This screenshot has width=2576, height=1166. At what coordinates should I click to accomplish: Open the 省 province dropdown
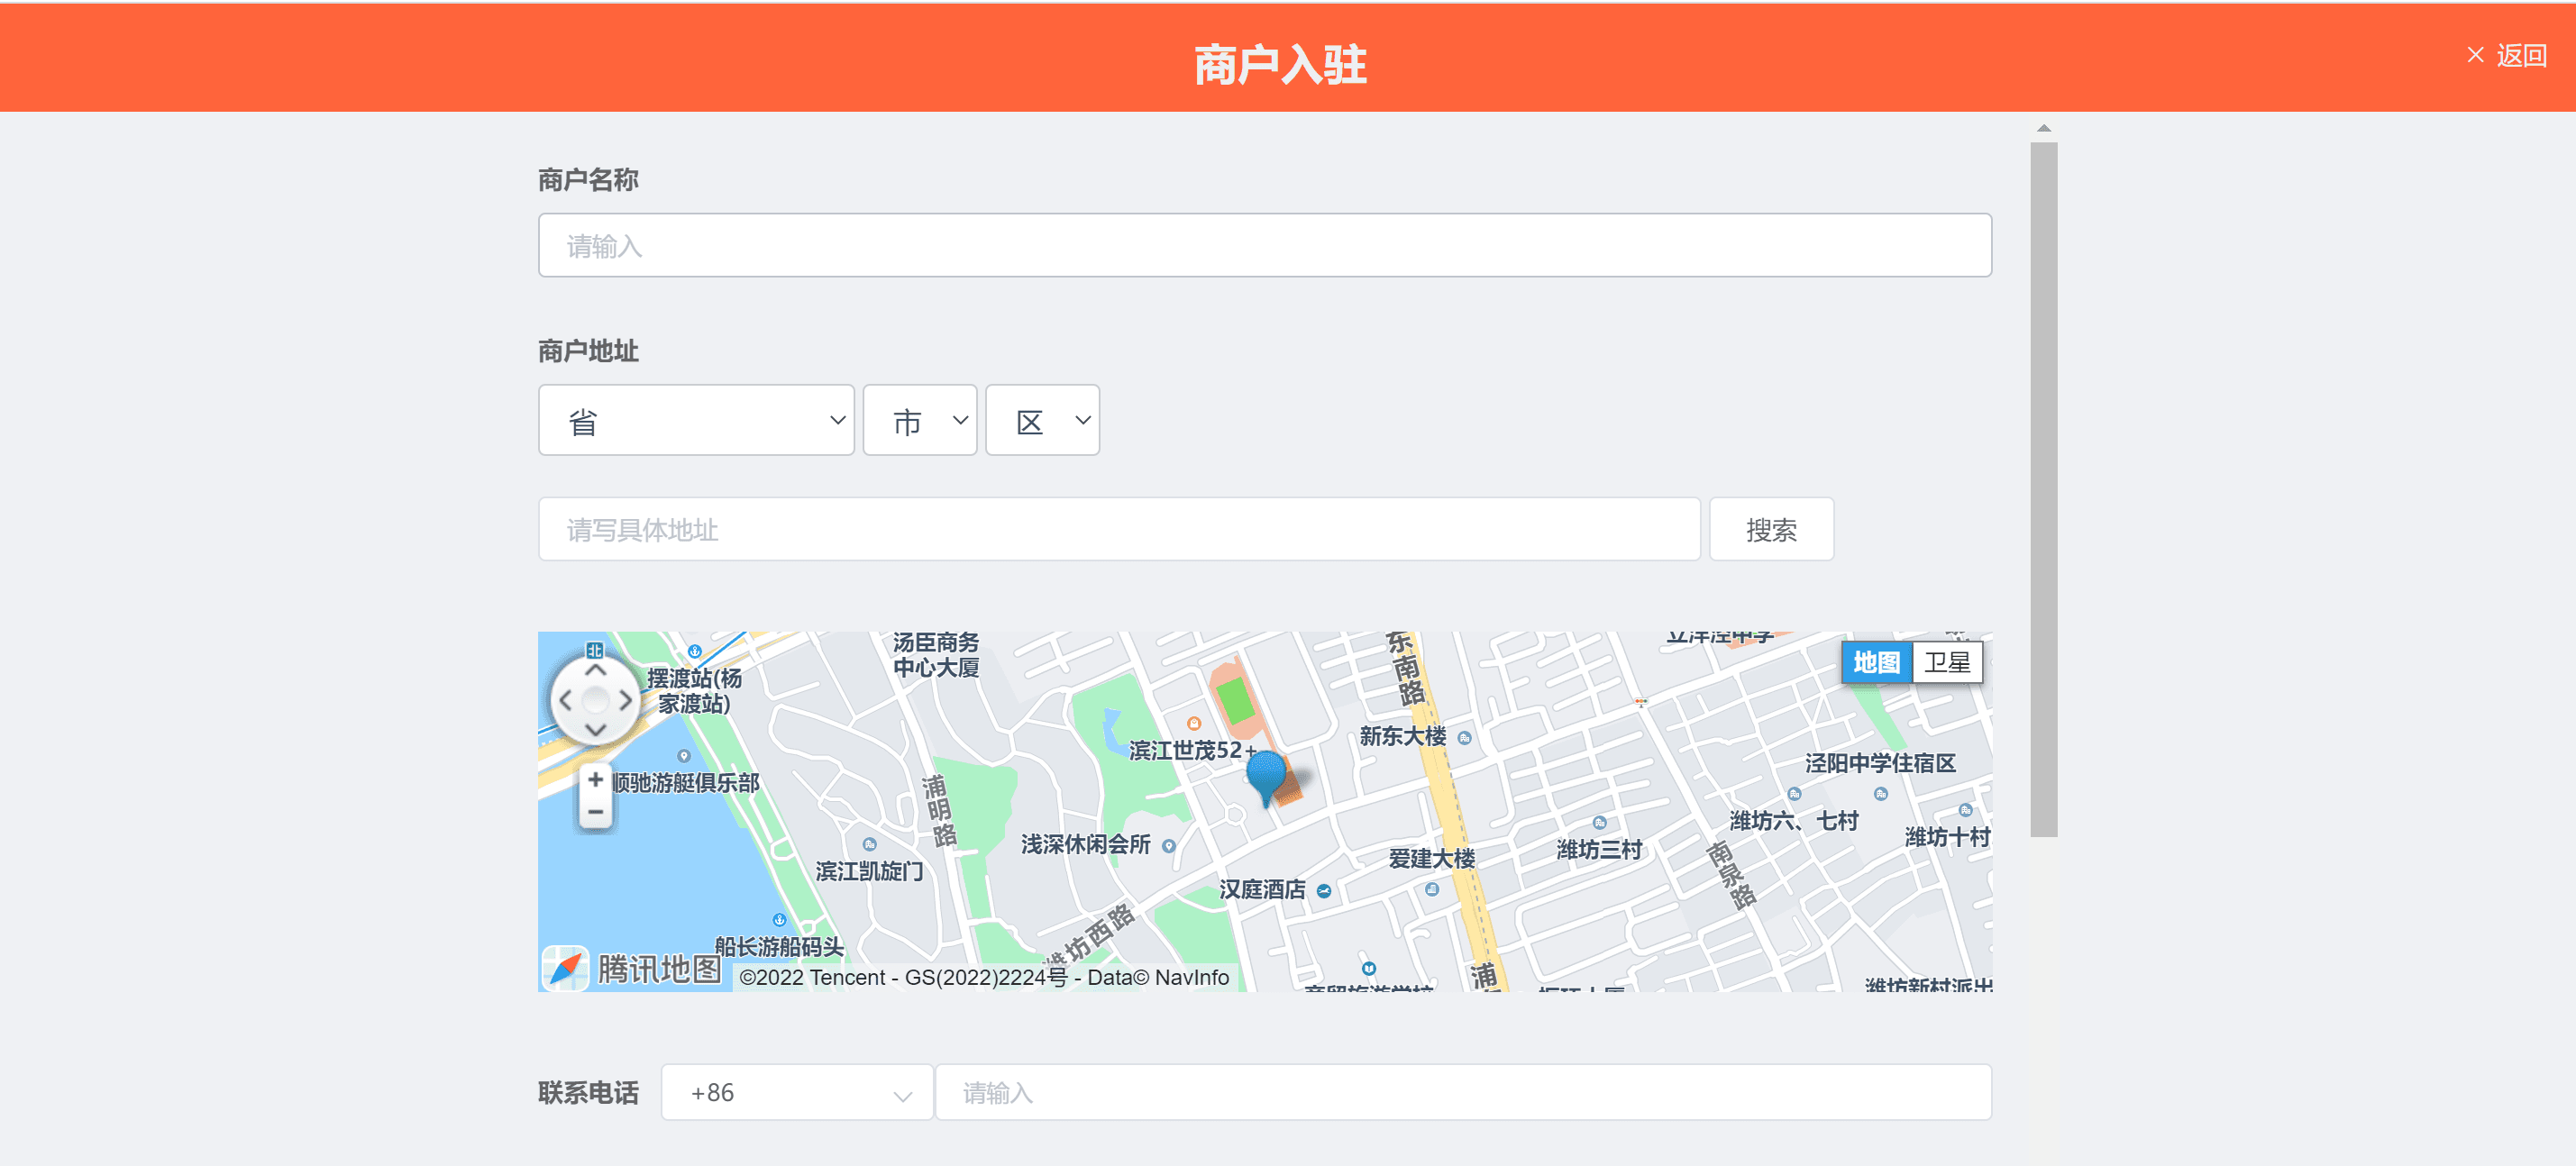[x=697, y=420]
